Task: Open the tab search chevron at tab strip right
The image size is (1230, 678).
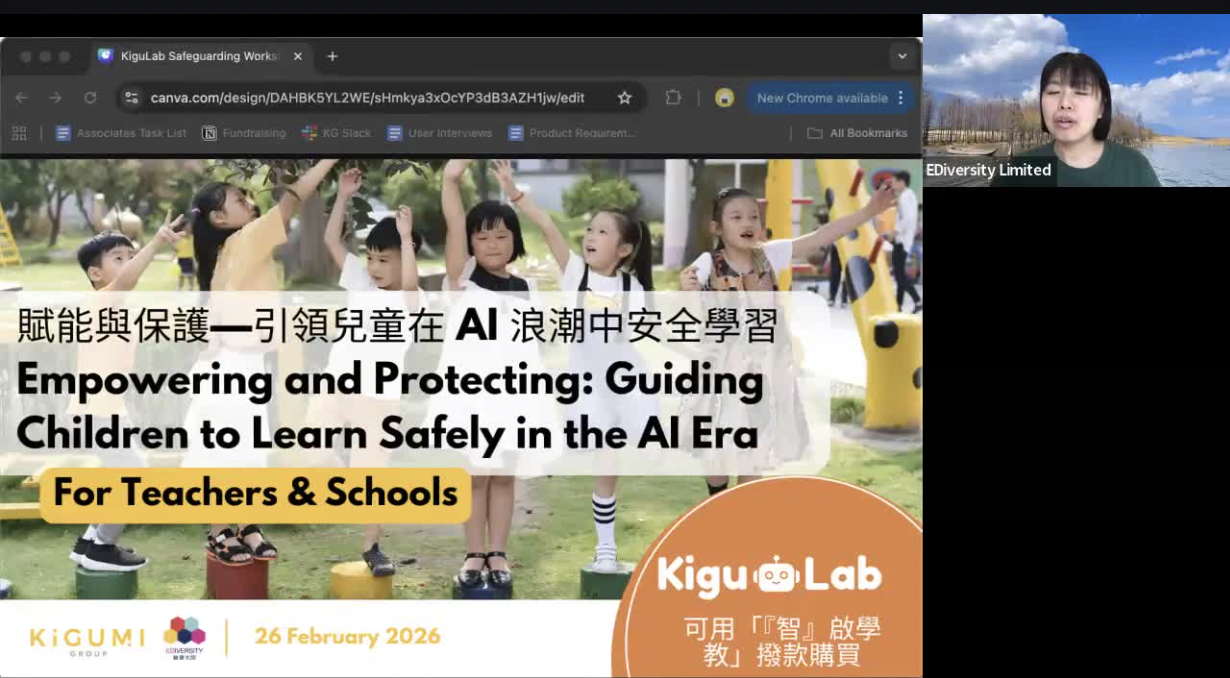Action: [901, 56]
